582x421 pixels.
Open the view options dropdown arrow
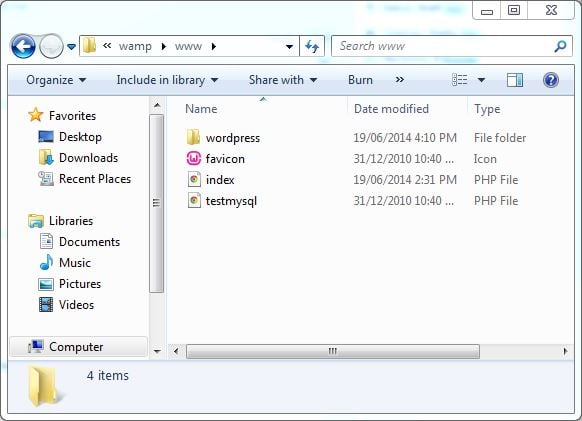(481, 80)
